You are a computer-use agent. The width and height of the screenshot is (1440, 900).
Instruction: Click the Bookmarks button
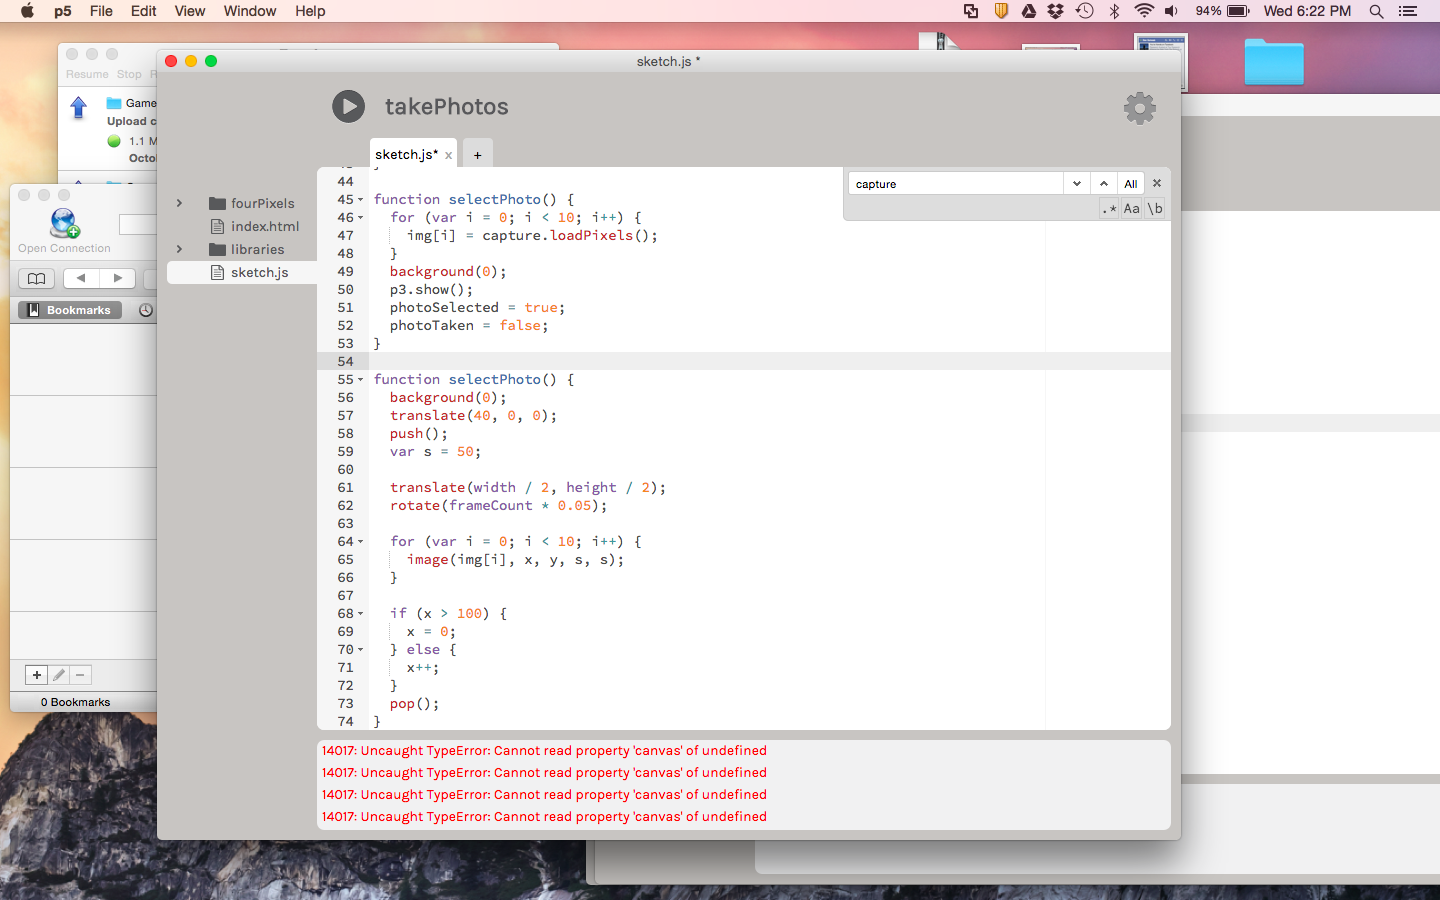pyautogui.click(x=70, y=310)
